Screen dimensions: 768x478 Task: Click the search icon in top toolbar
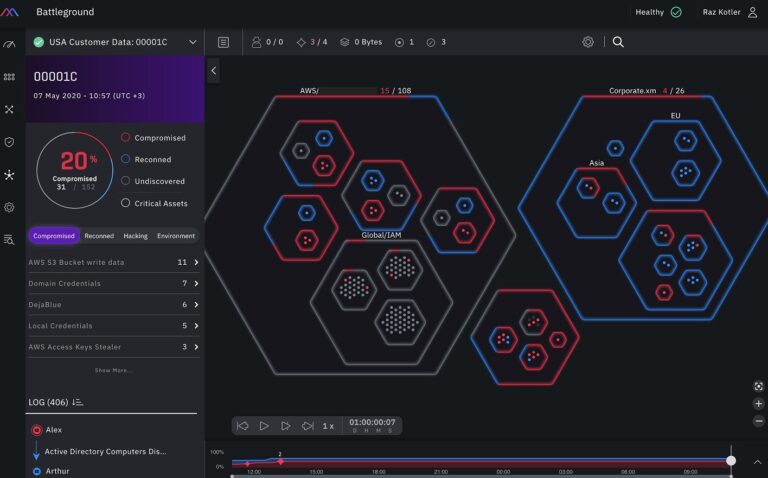click(x=618, y=42)
